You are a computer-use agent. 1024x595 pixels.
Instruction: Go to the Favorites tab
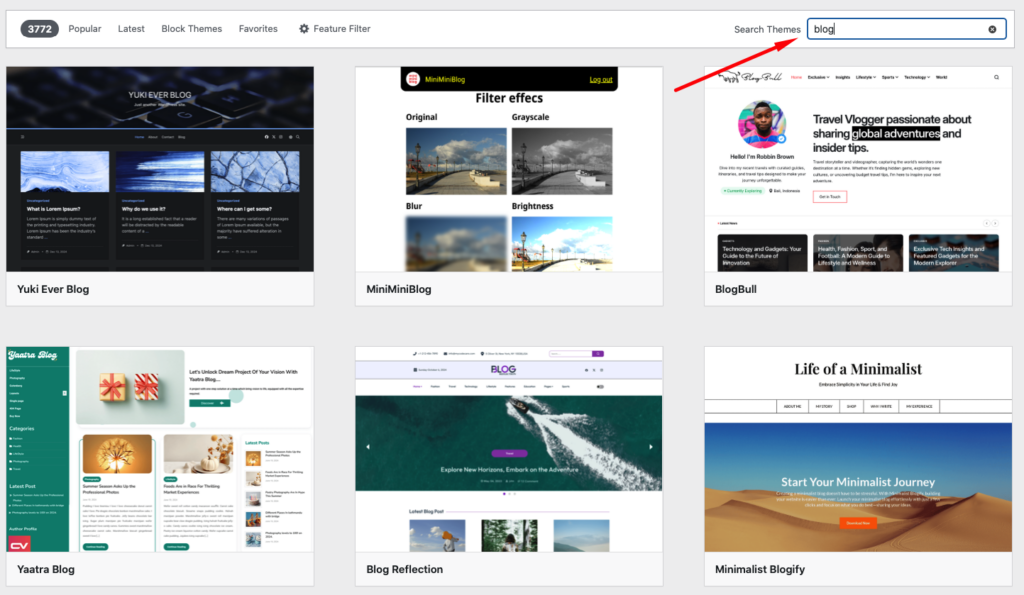258,29
